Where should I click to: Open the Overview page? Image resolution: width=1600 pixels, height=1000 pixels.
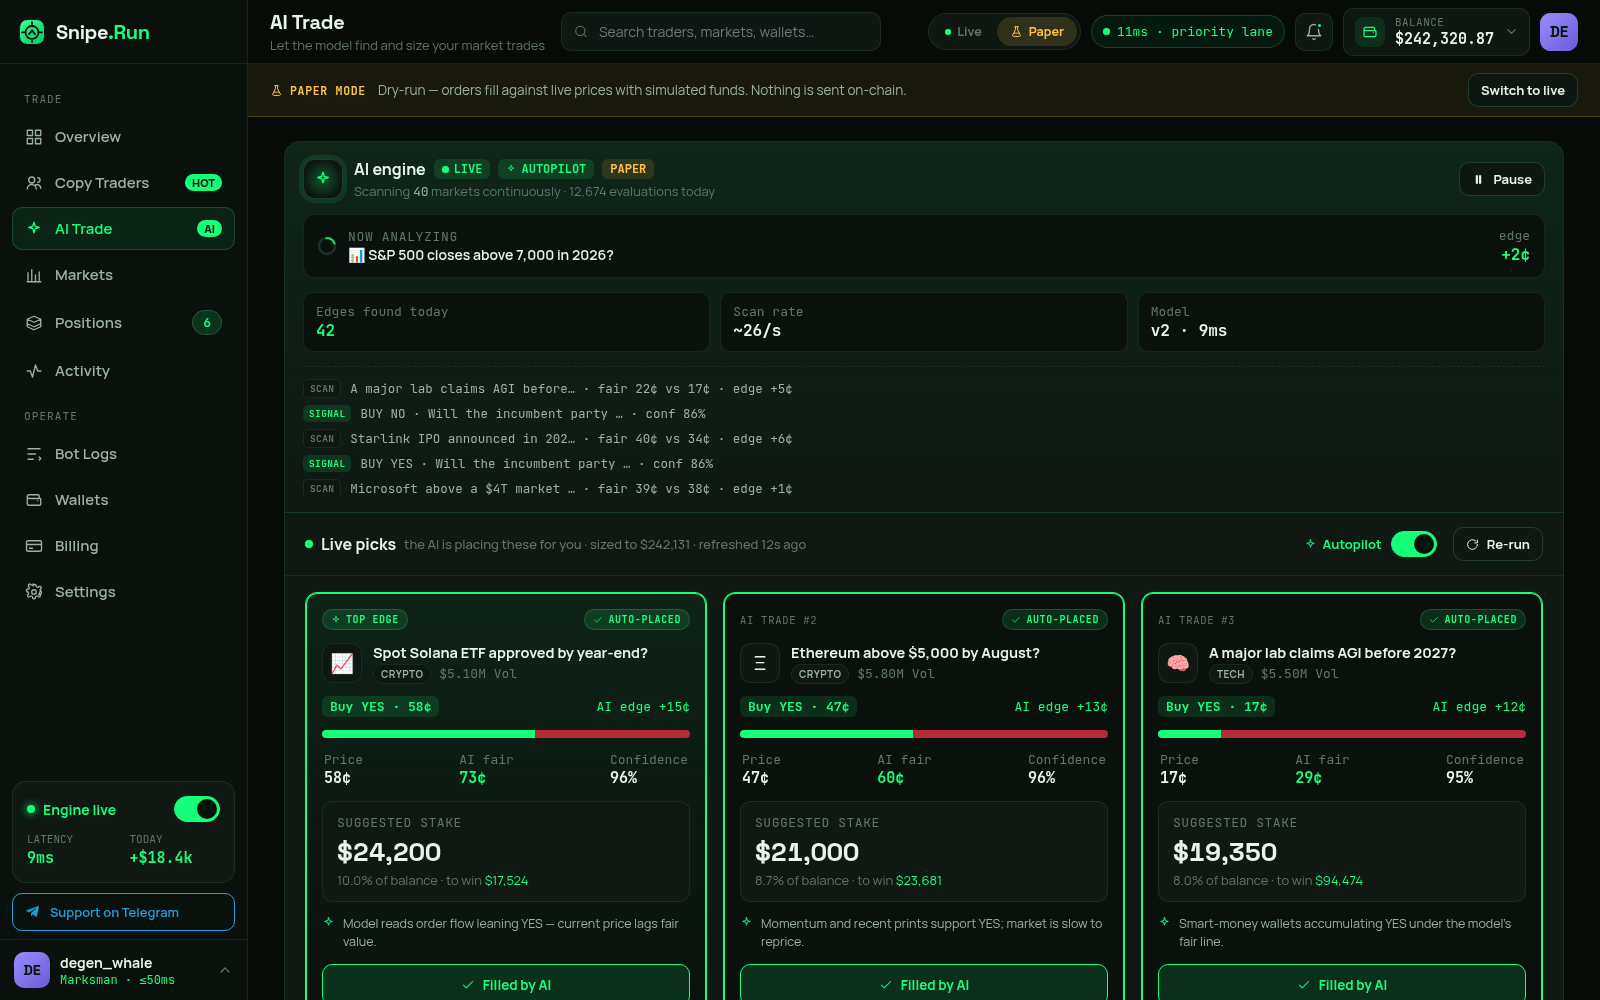point(123,137)
